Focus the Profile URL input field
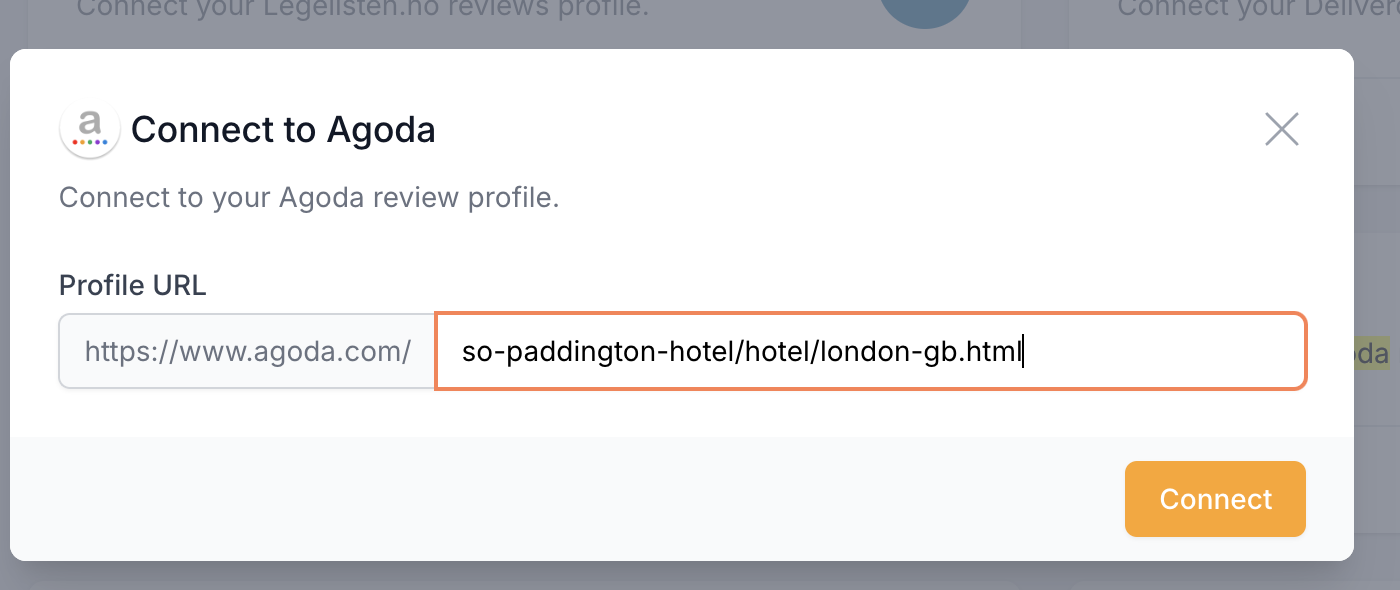This screenshot has height=590, width=1400. (870, 352)
